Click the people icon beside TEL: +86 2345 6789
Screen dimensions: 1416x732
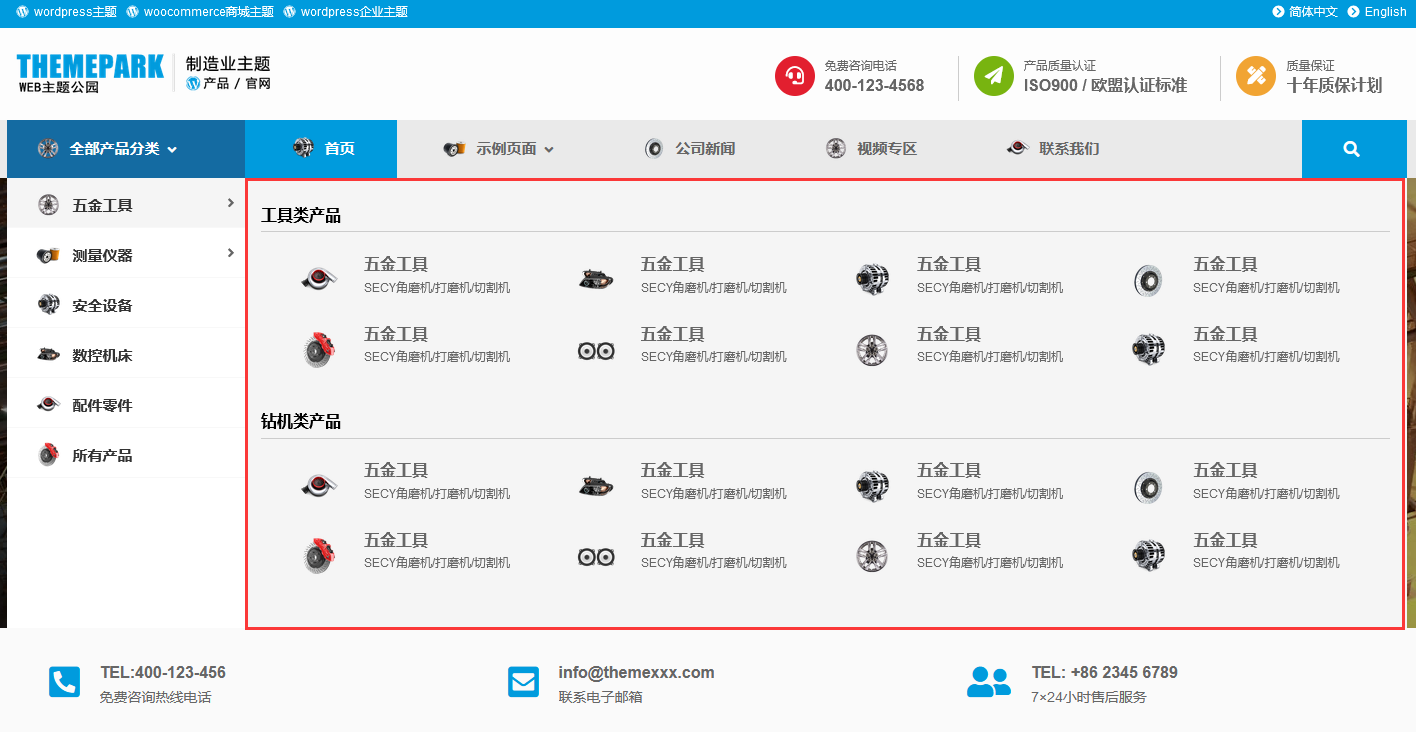pos(990,682)
